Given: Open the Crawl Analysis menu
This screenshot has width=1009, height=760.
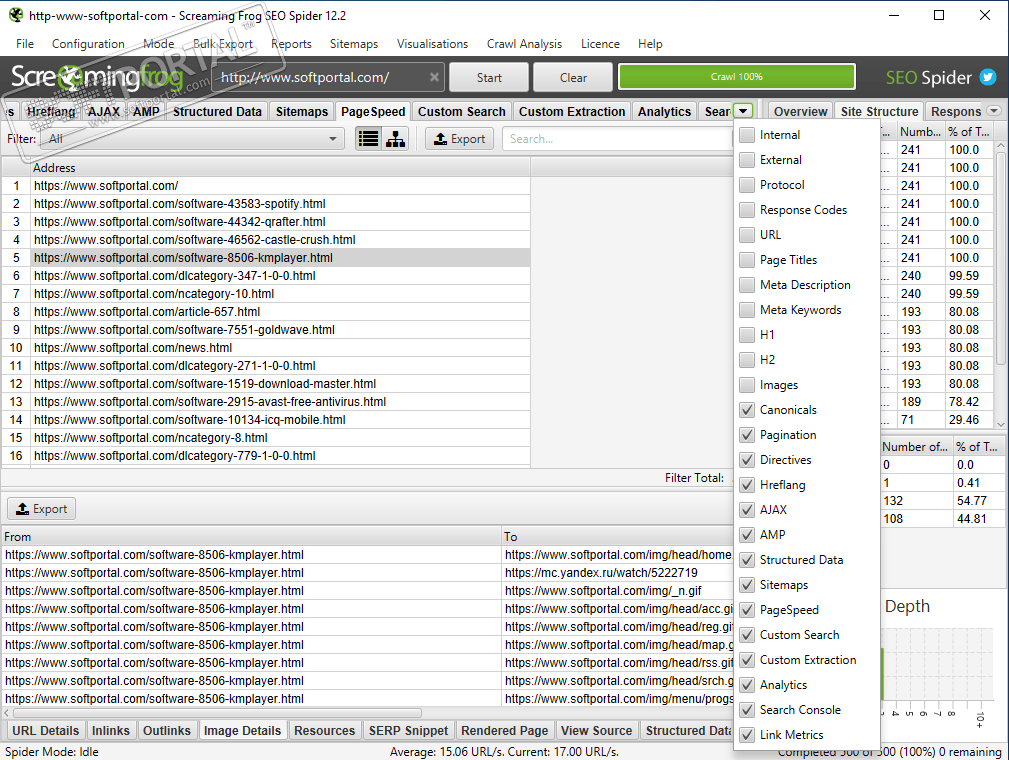Looking at the screenshot, I should click(x=524, y=44).
